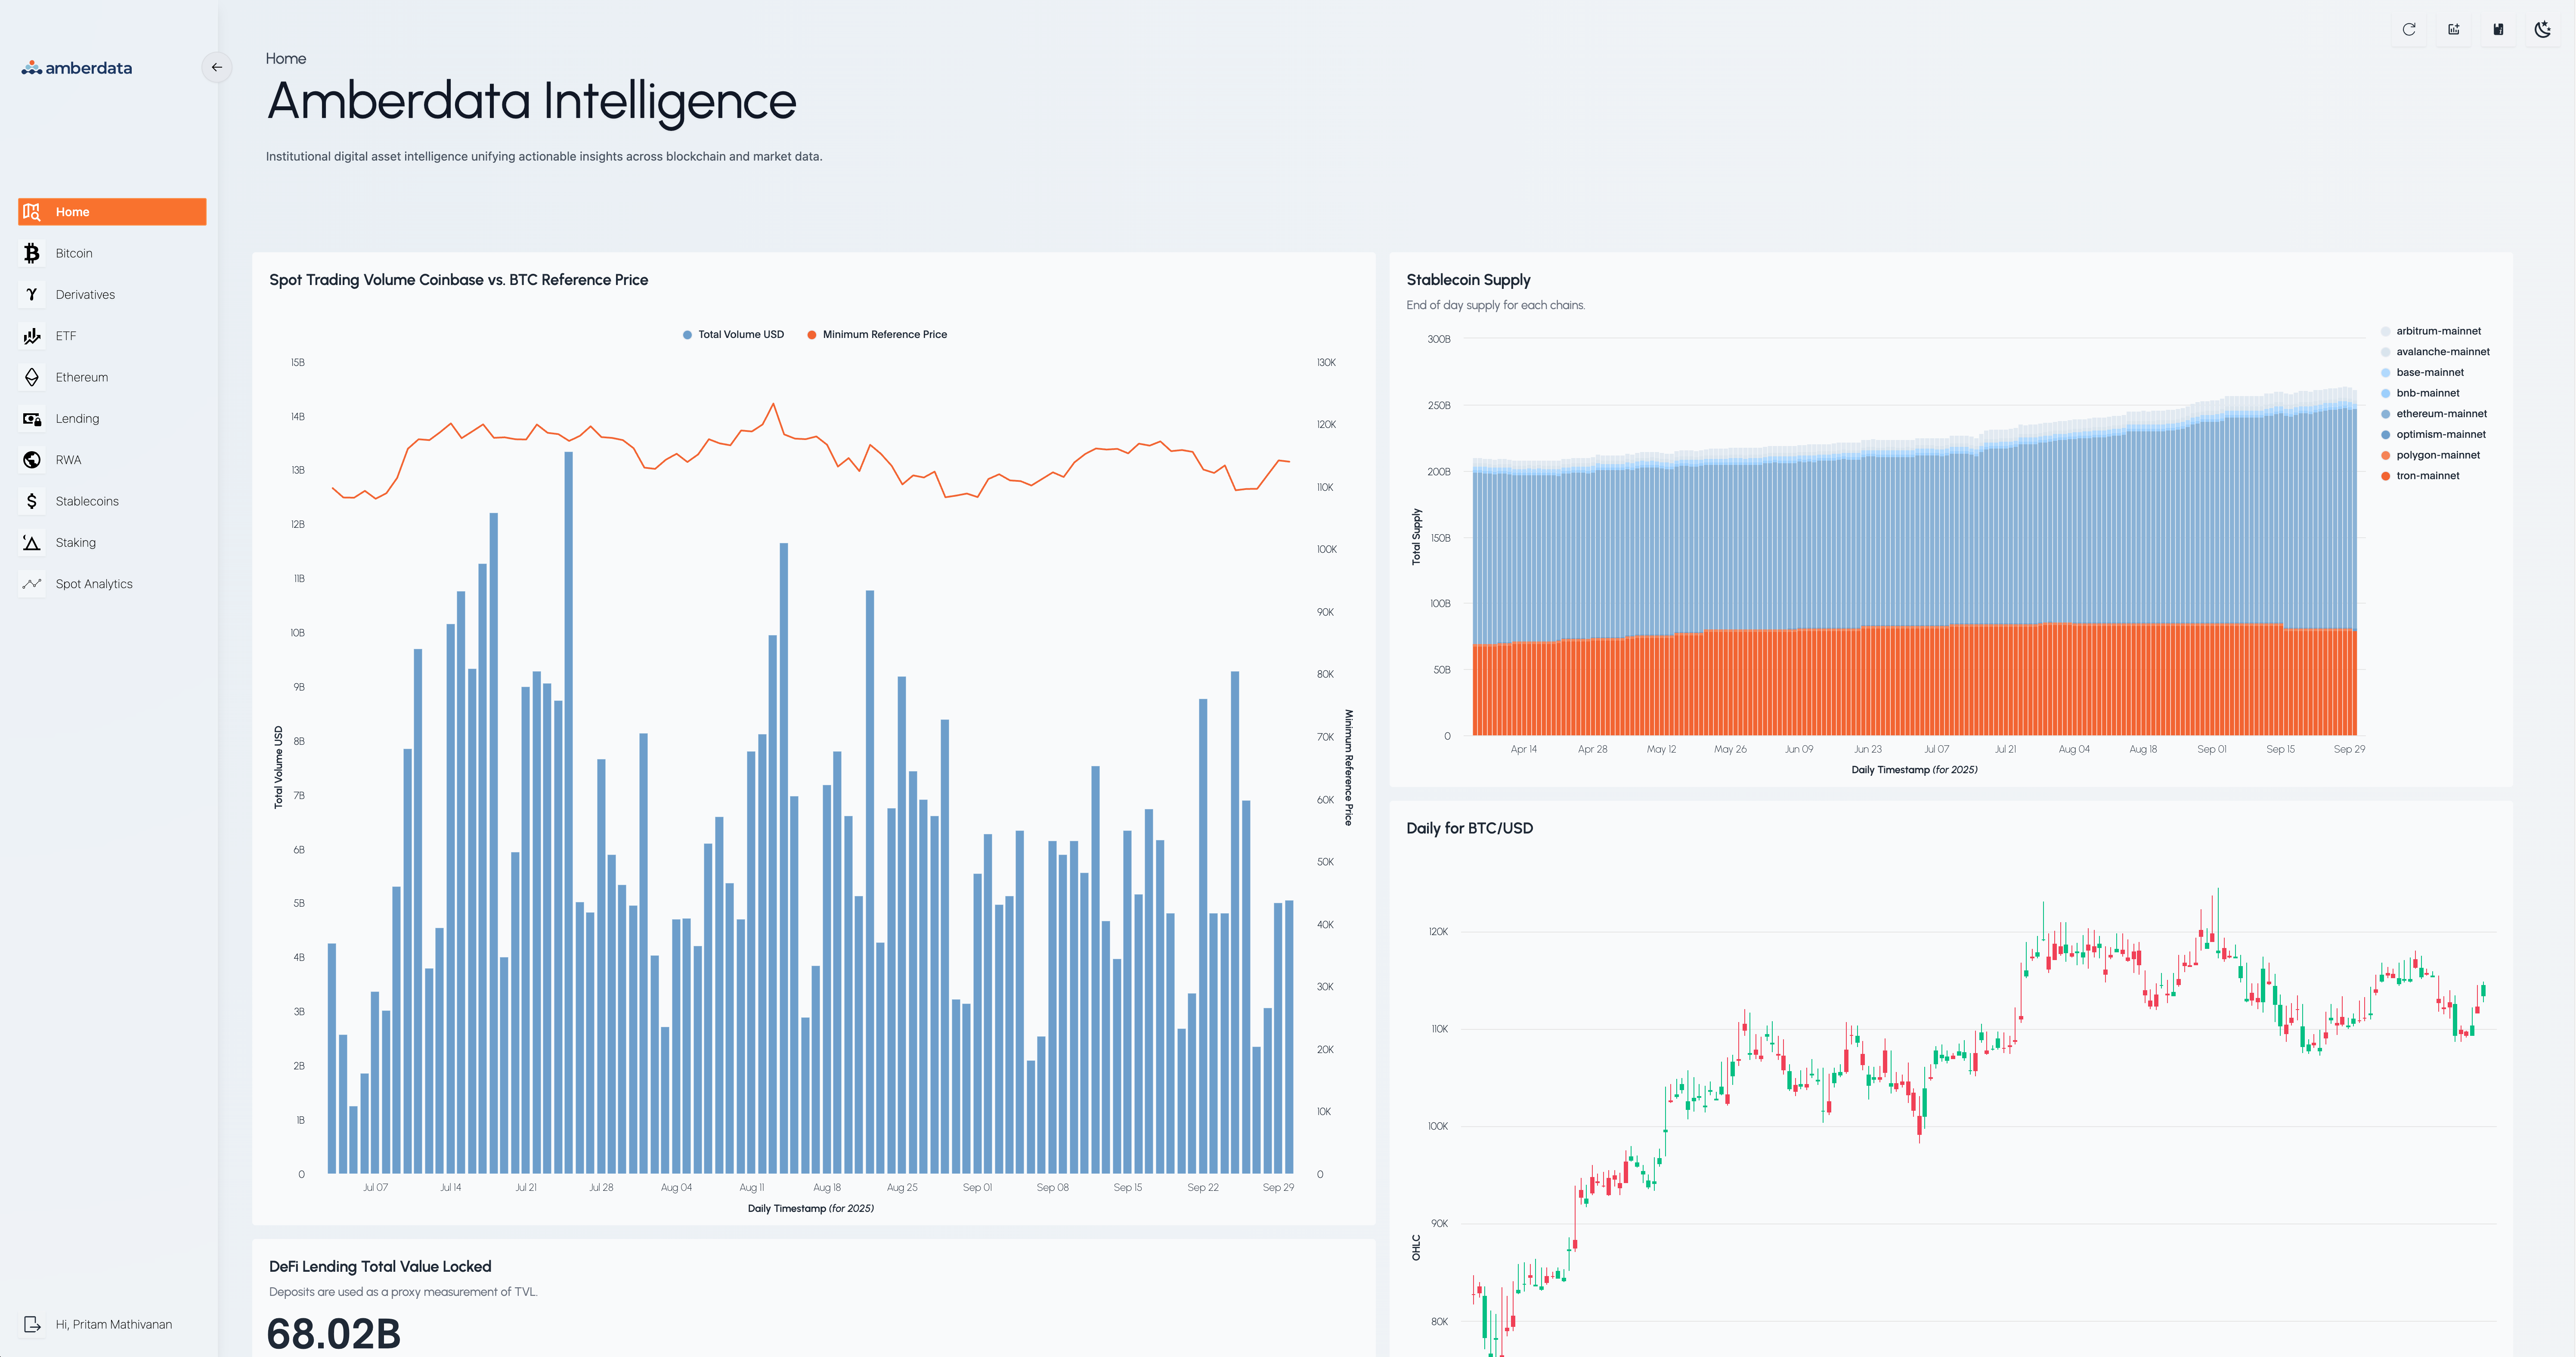
Task: Toggle Total Volume USD legend series
Action: click(x=740, y=335)
